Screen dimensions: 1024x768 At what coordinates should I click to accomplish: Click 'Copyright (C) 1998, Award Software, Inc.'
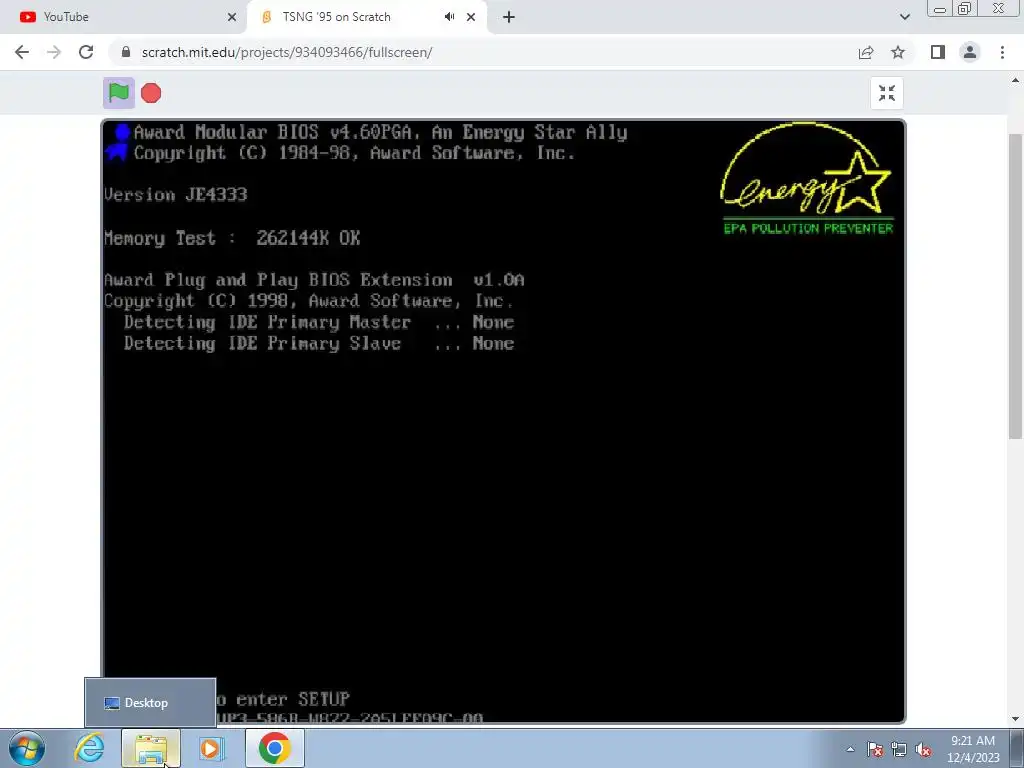(309, 301)
